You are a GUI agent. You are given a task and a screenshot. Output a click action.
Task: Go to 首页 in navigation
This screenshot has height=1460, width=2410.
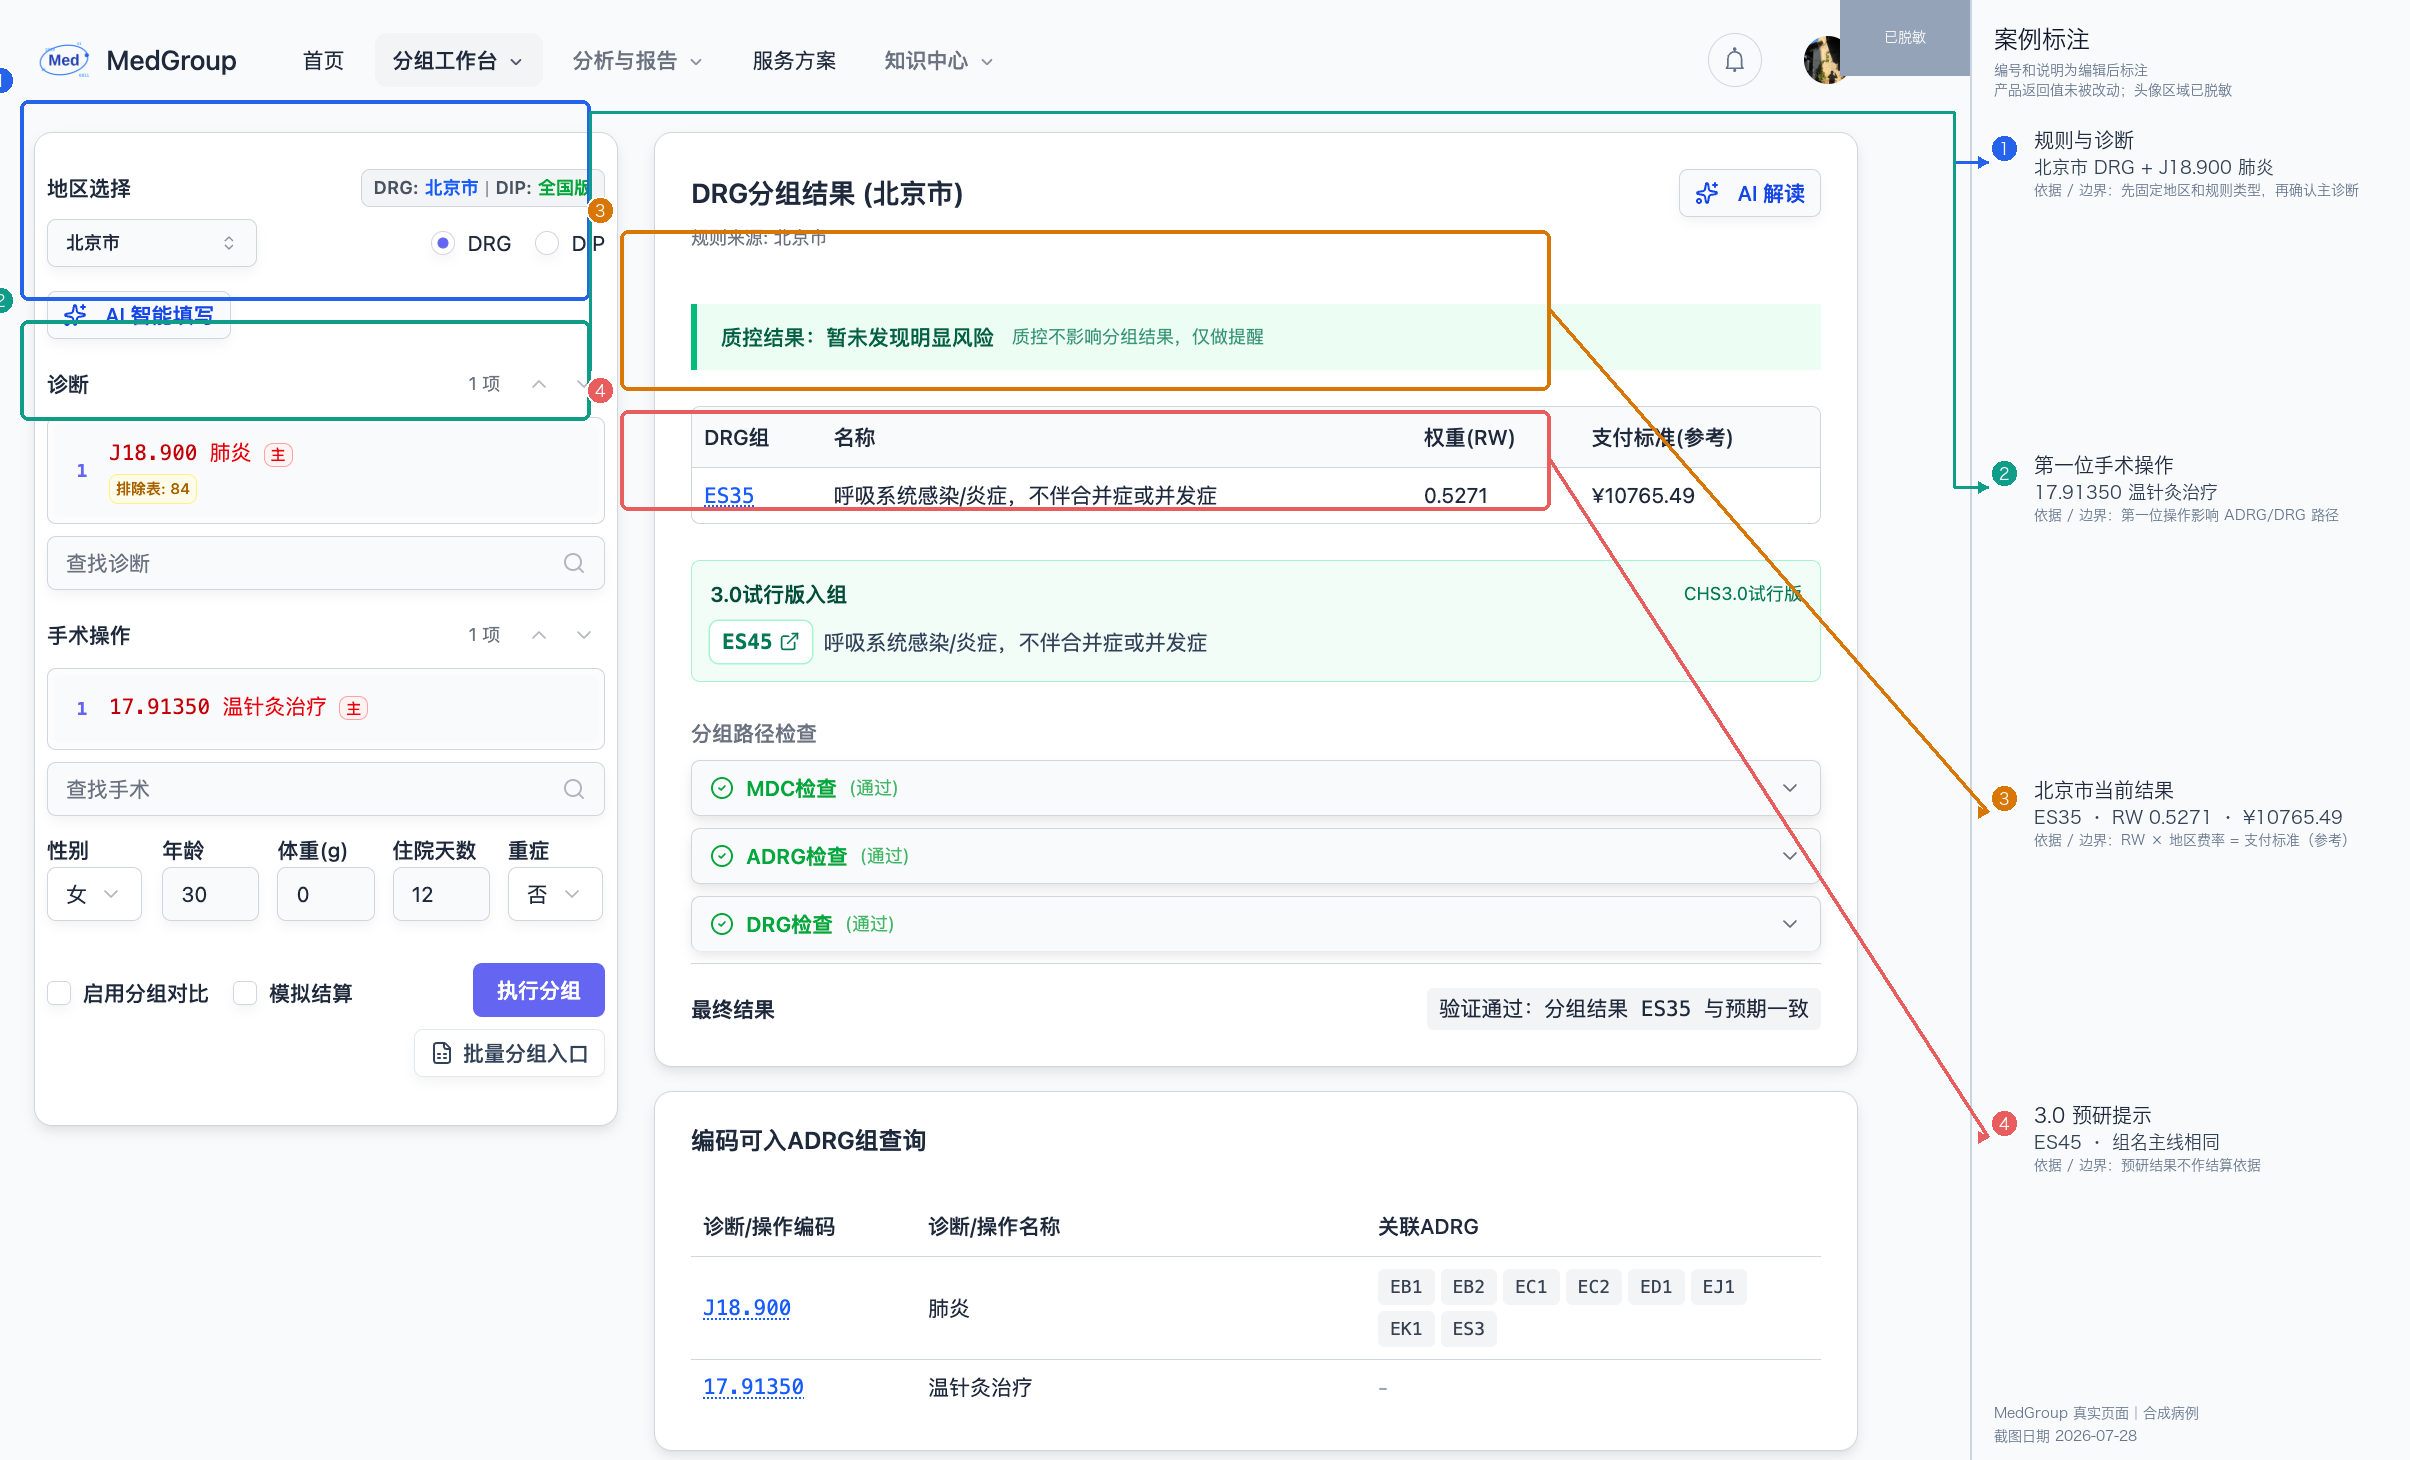323,61
